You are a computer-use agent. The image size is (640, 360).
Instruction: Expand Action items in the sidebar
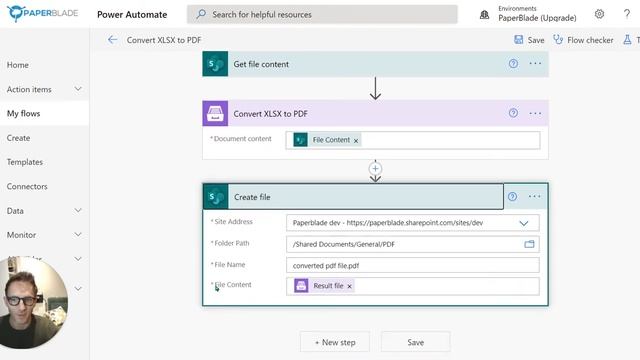tap(78, 89)
